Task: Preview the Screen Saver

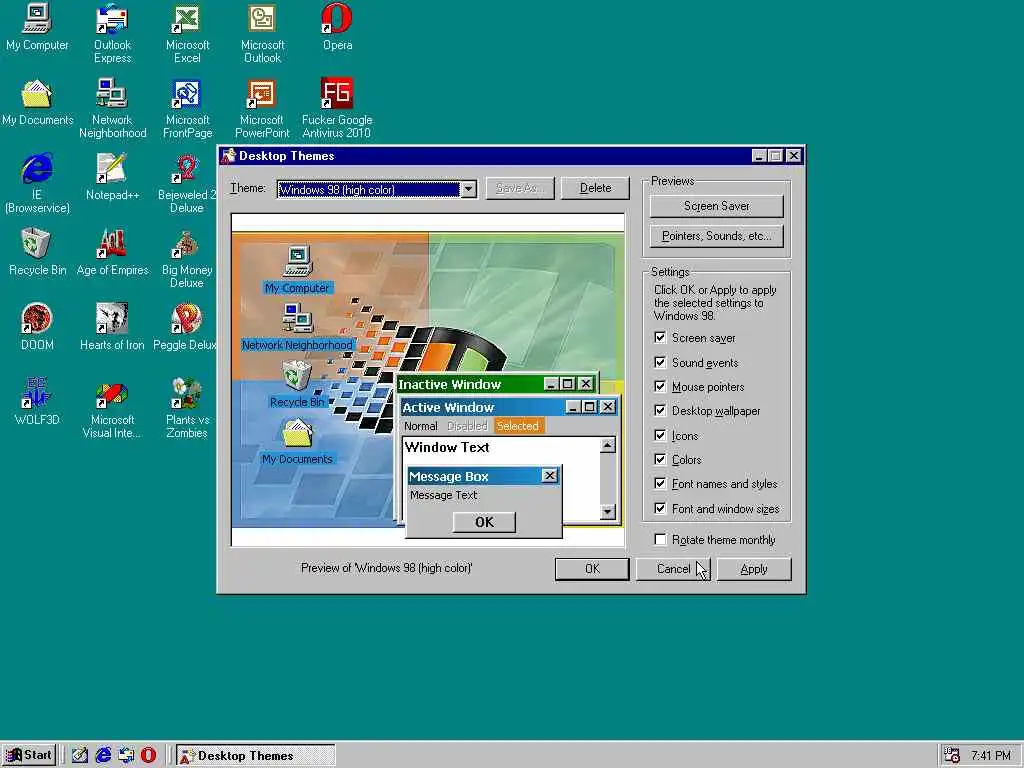Action: point(716,206)
